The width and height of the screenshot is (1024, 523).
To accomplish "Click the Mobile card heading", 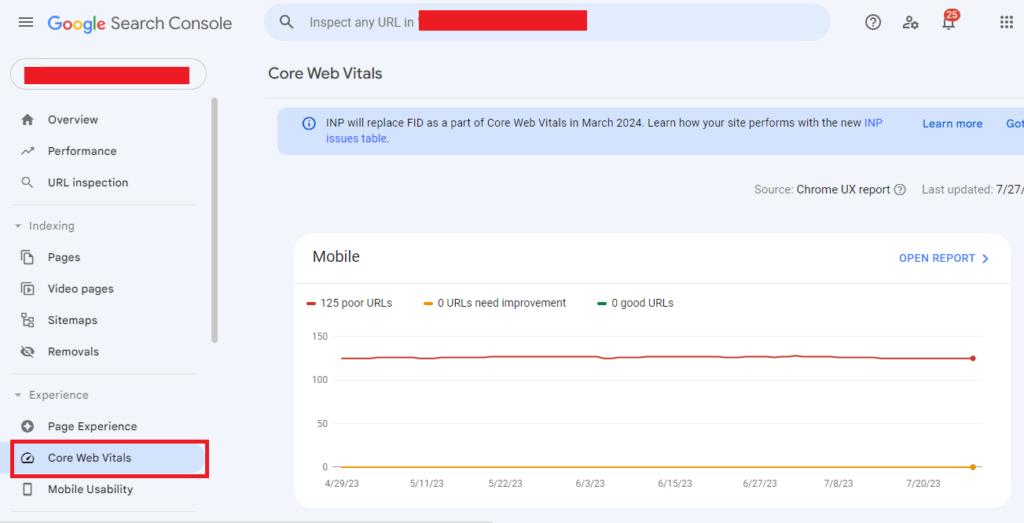I will click(336, 257).
